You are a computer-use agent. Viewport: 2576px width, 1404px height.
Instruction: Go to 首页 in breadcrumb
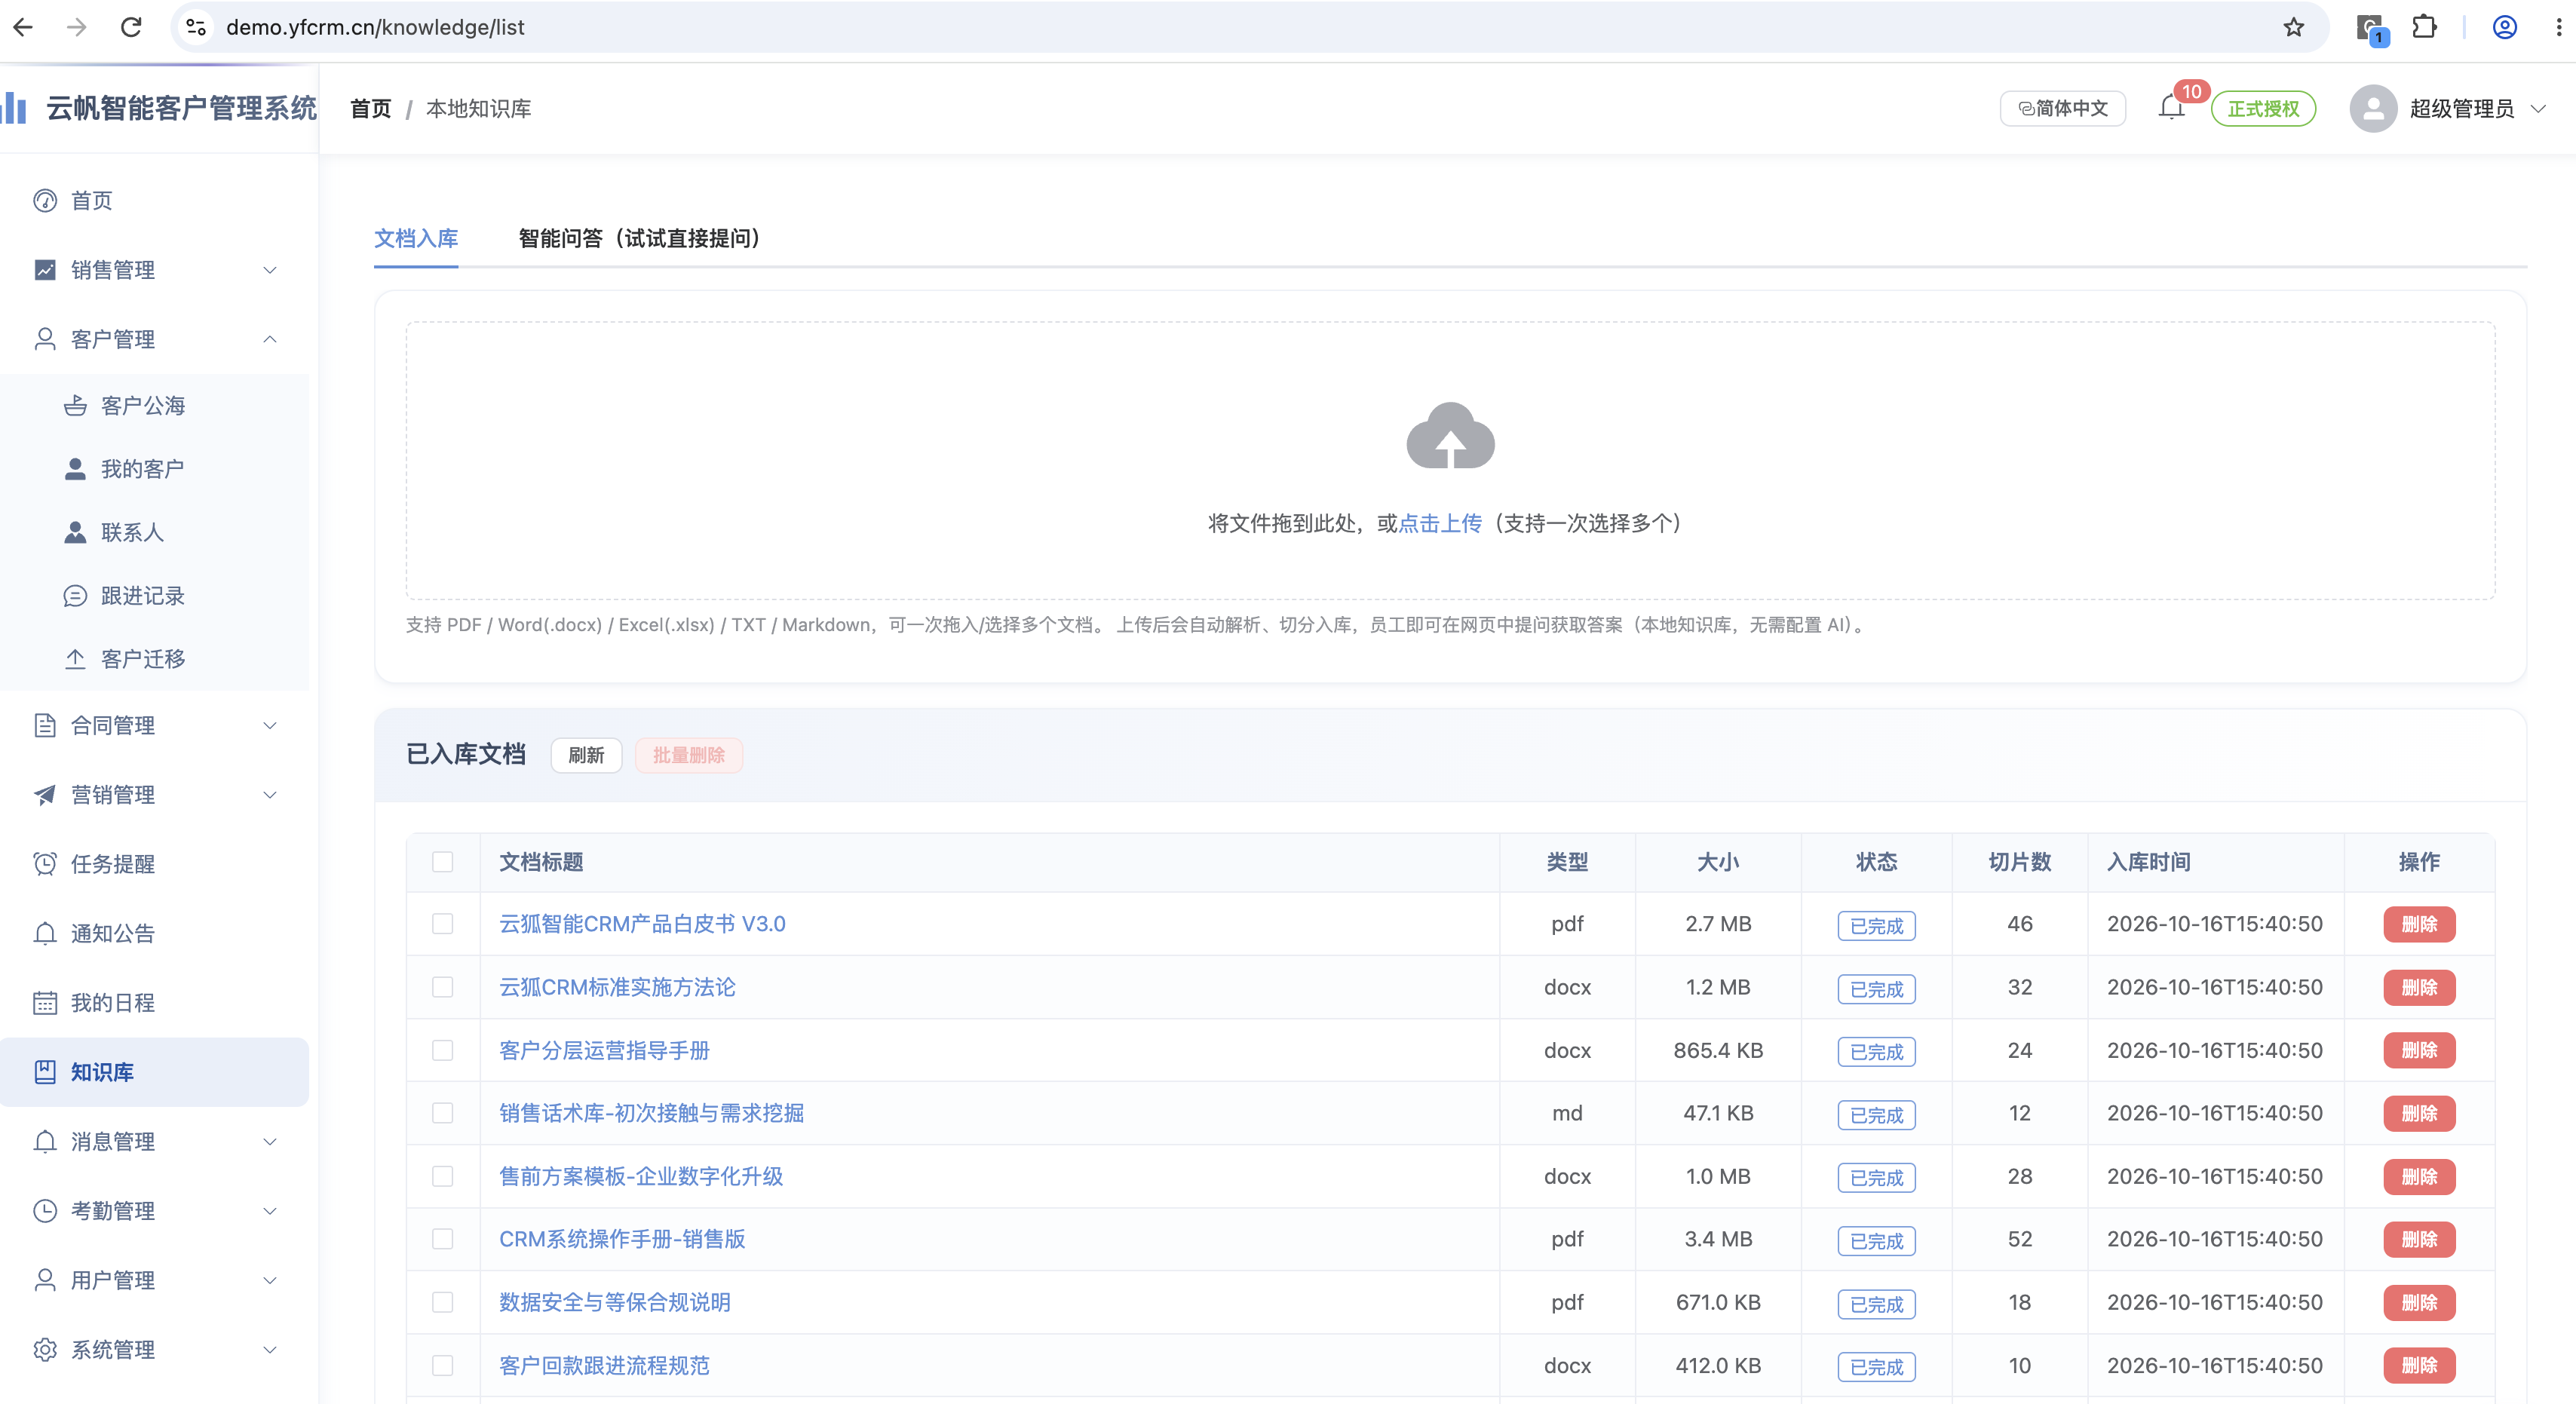[x=371, y=108]
